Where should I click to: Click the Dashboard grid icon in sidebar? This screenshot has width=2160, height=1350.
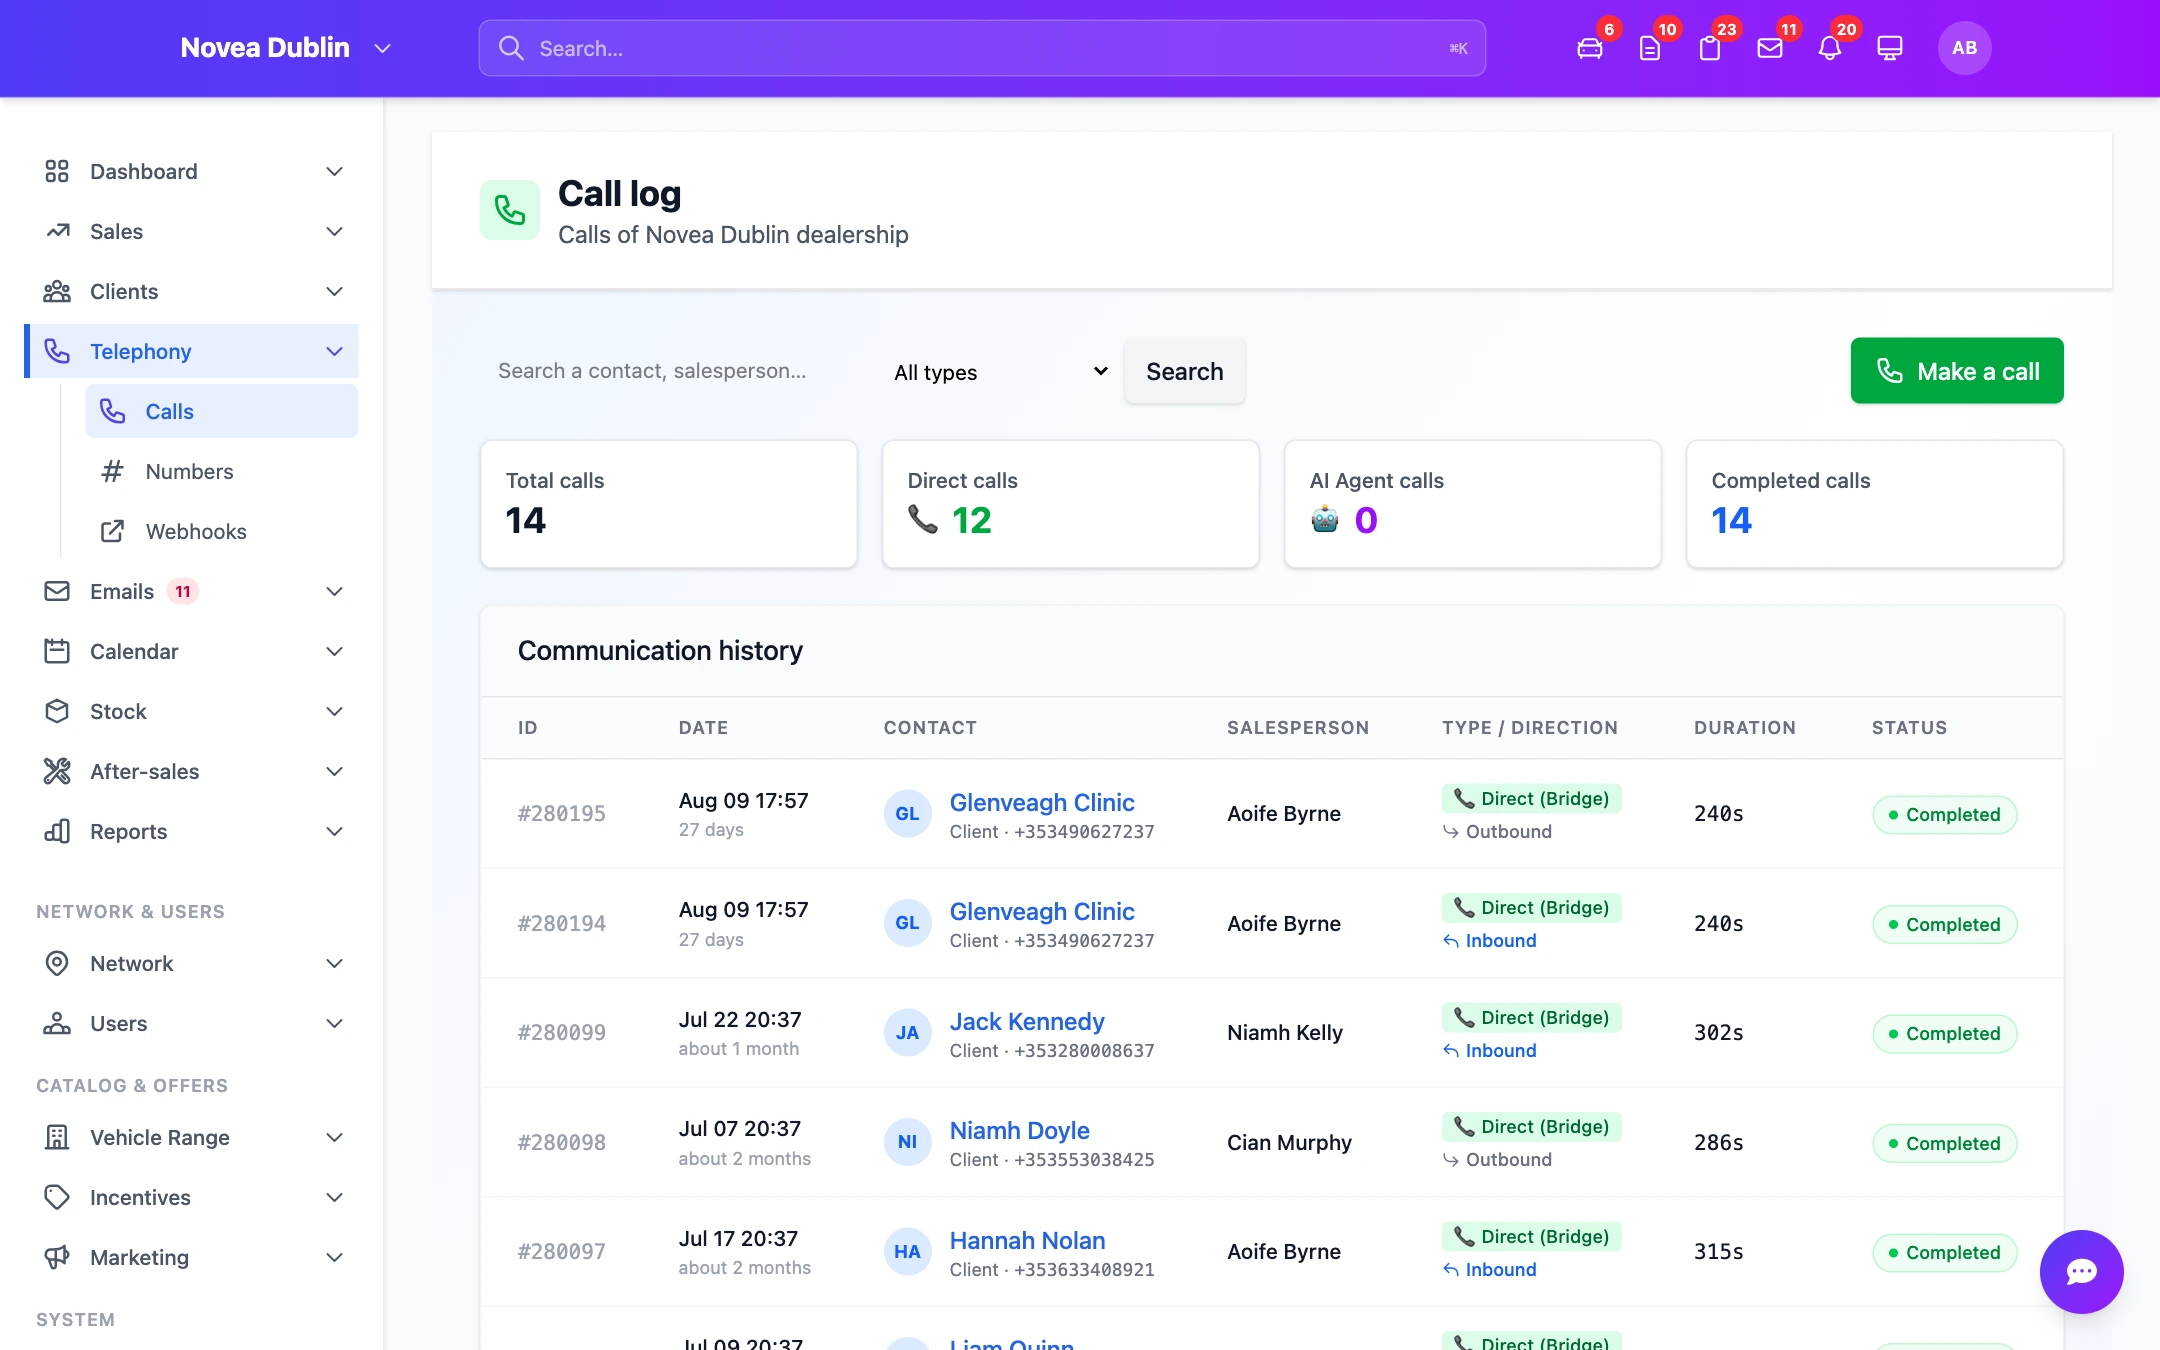tap(57, 171)
